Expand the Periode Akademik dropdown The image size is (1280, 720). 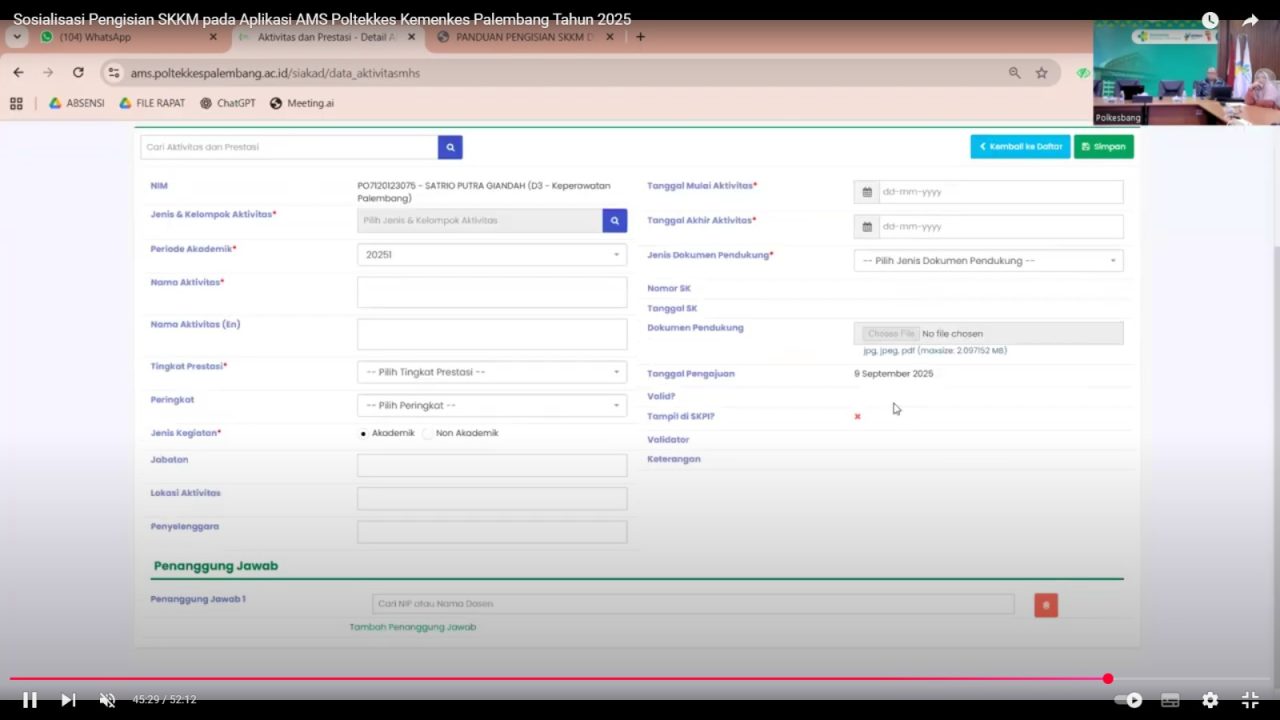pyautogui.click(x=492, y=255)
